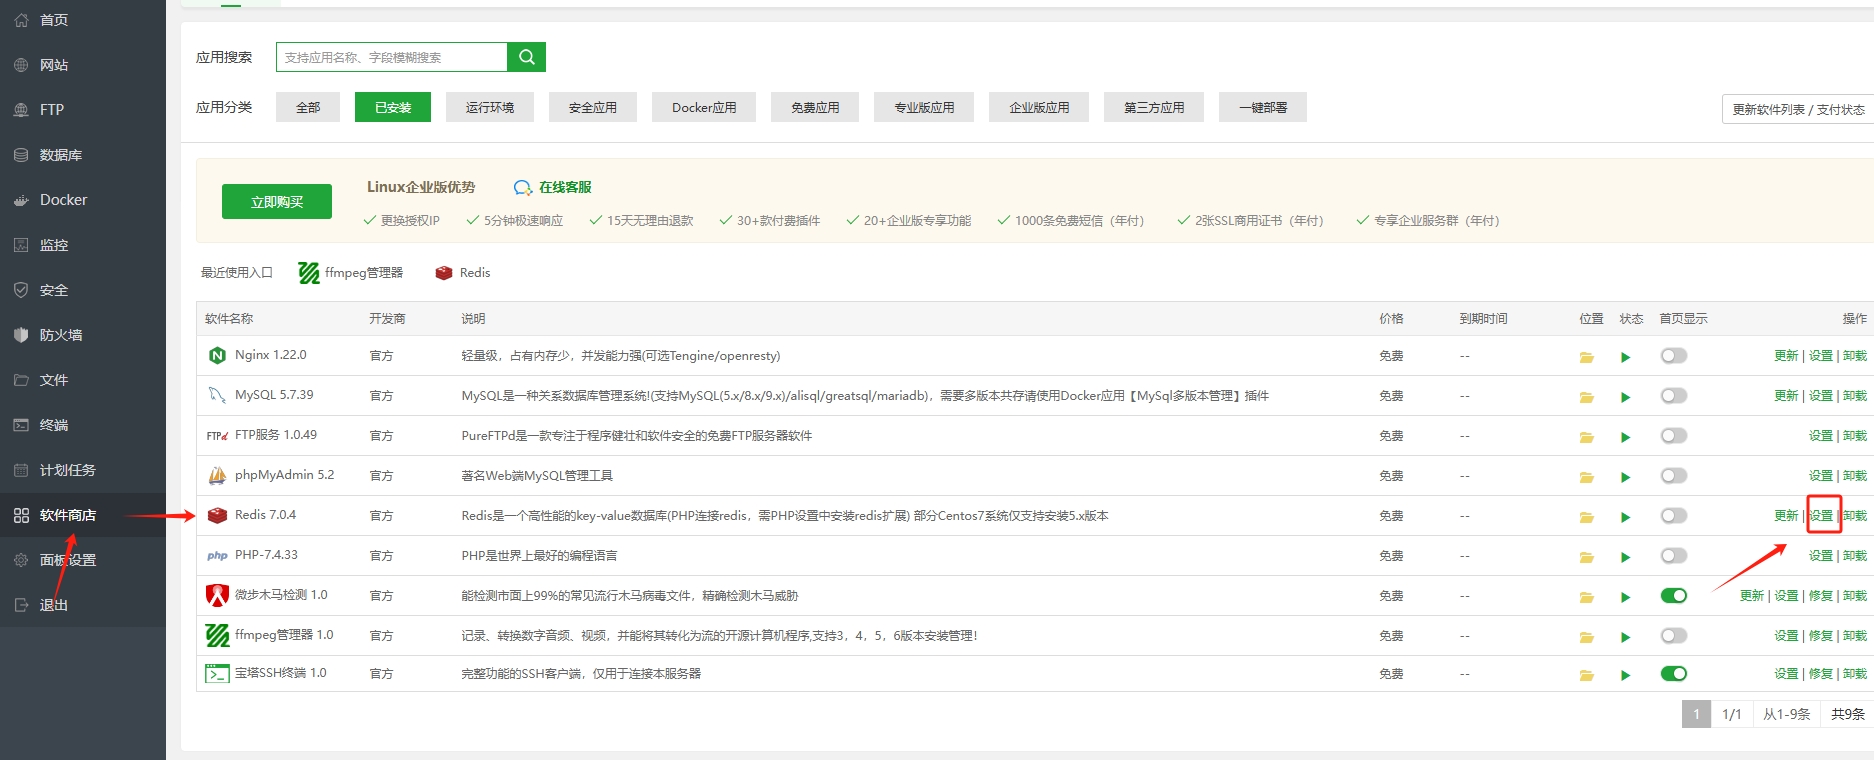Click the phpMyAdmin status play icon
Viewport: 1874px width, 760px height.
pyautogui.click(x=1625, y=477)
